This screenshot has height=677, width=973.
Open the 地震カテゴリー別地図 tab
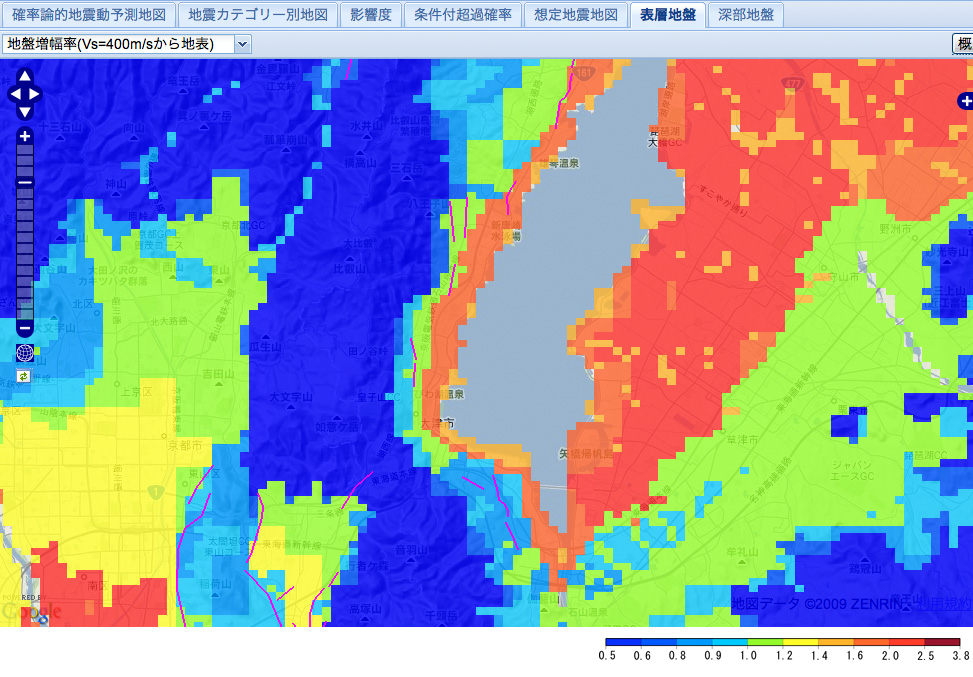pyautogui.click(x=258, y=15)
